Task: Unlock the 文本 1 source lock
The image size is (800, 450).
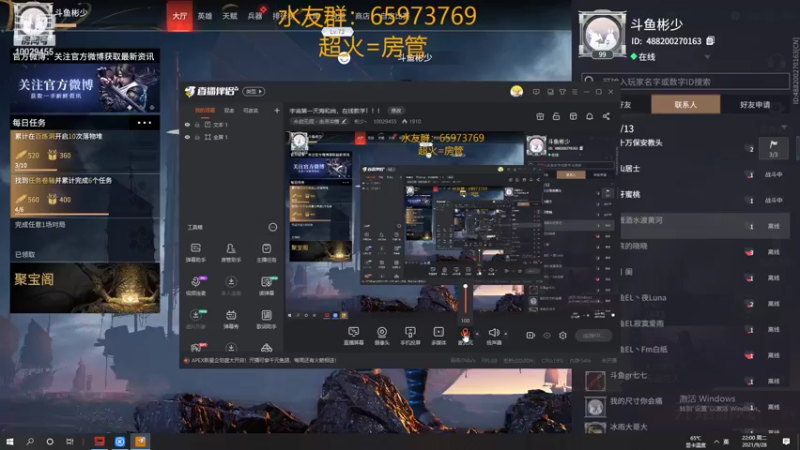Action: coord(197,124)
